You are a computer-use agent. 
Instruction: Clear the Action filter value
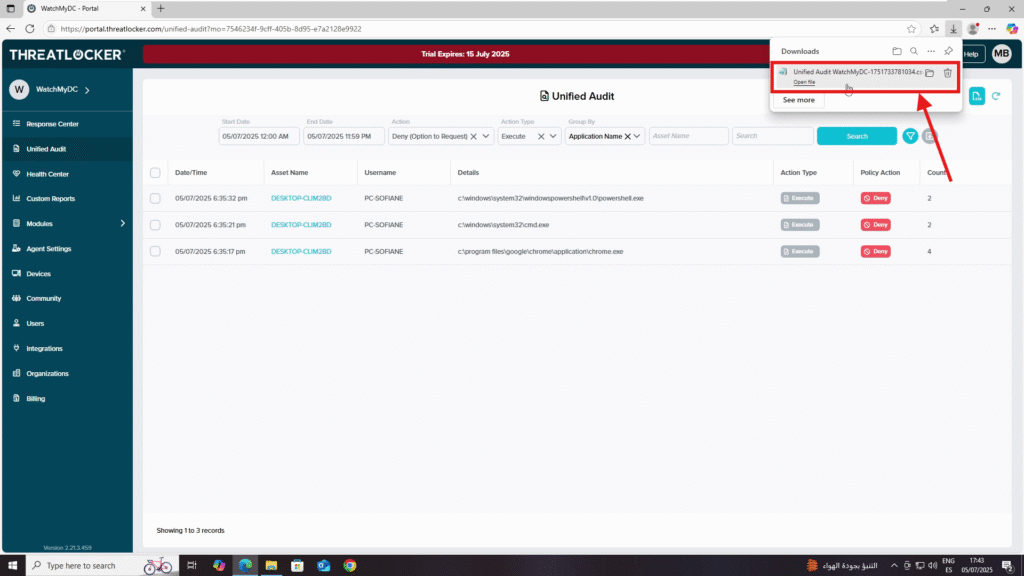(473, 136)
